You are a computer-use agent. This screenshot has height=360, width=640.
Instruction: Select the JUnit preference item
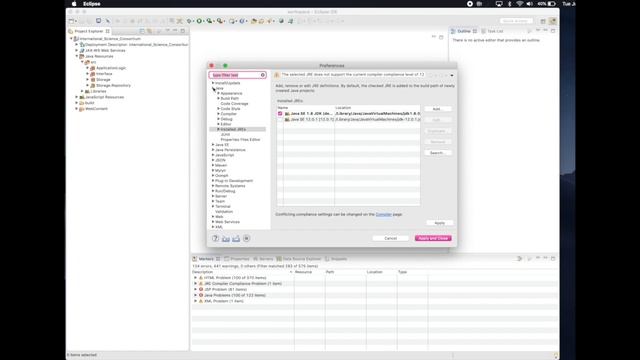(225, 134)
